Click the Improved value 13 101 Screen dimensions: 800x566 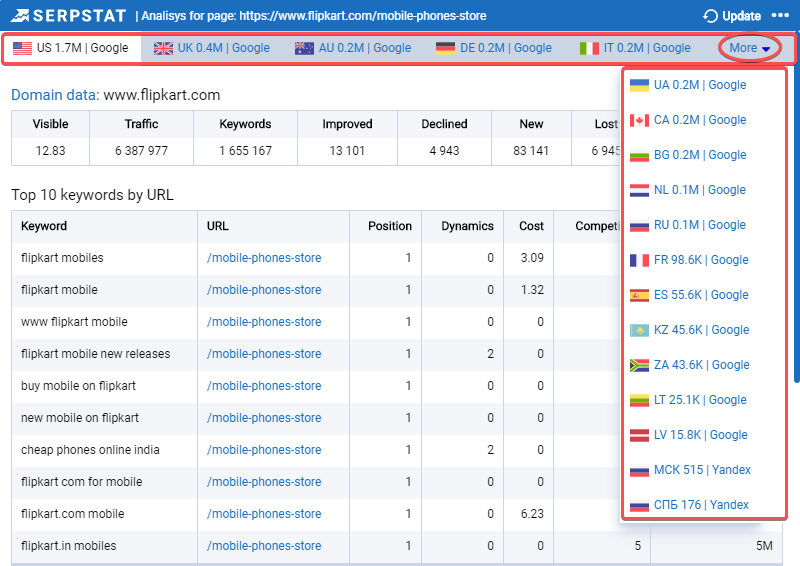(347, 151)
